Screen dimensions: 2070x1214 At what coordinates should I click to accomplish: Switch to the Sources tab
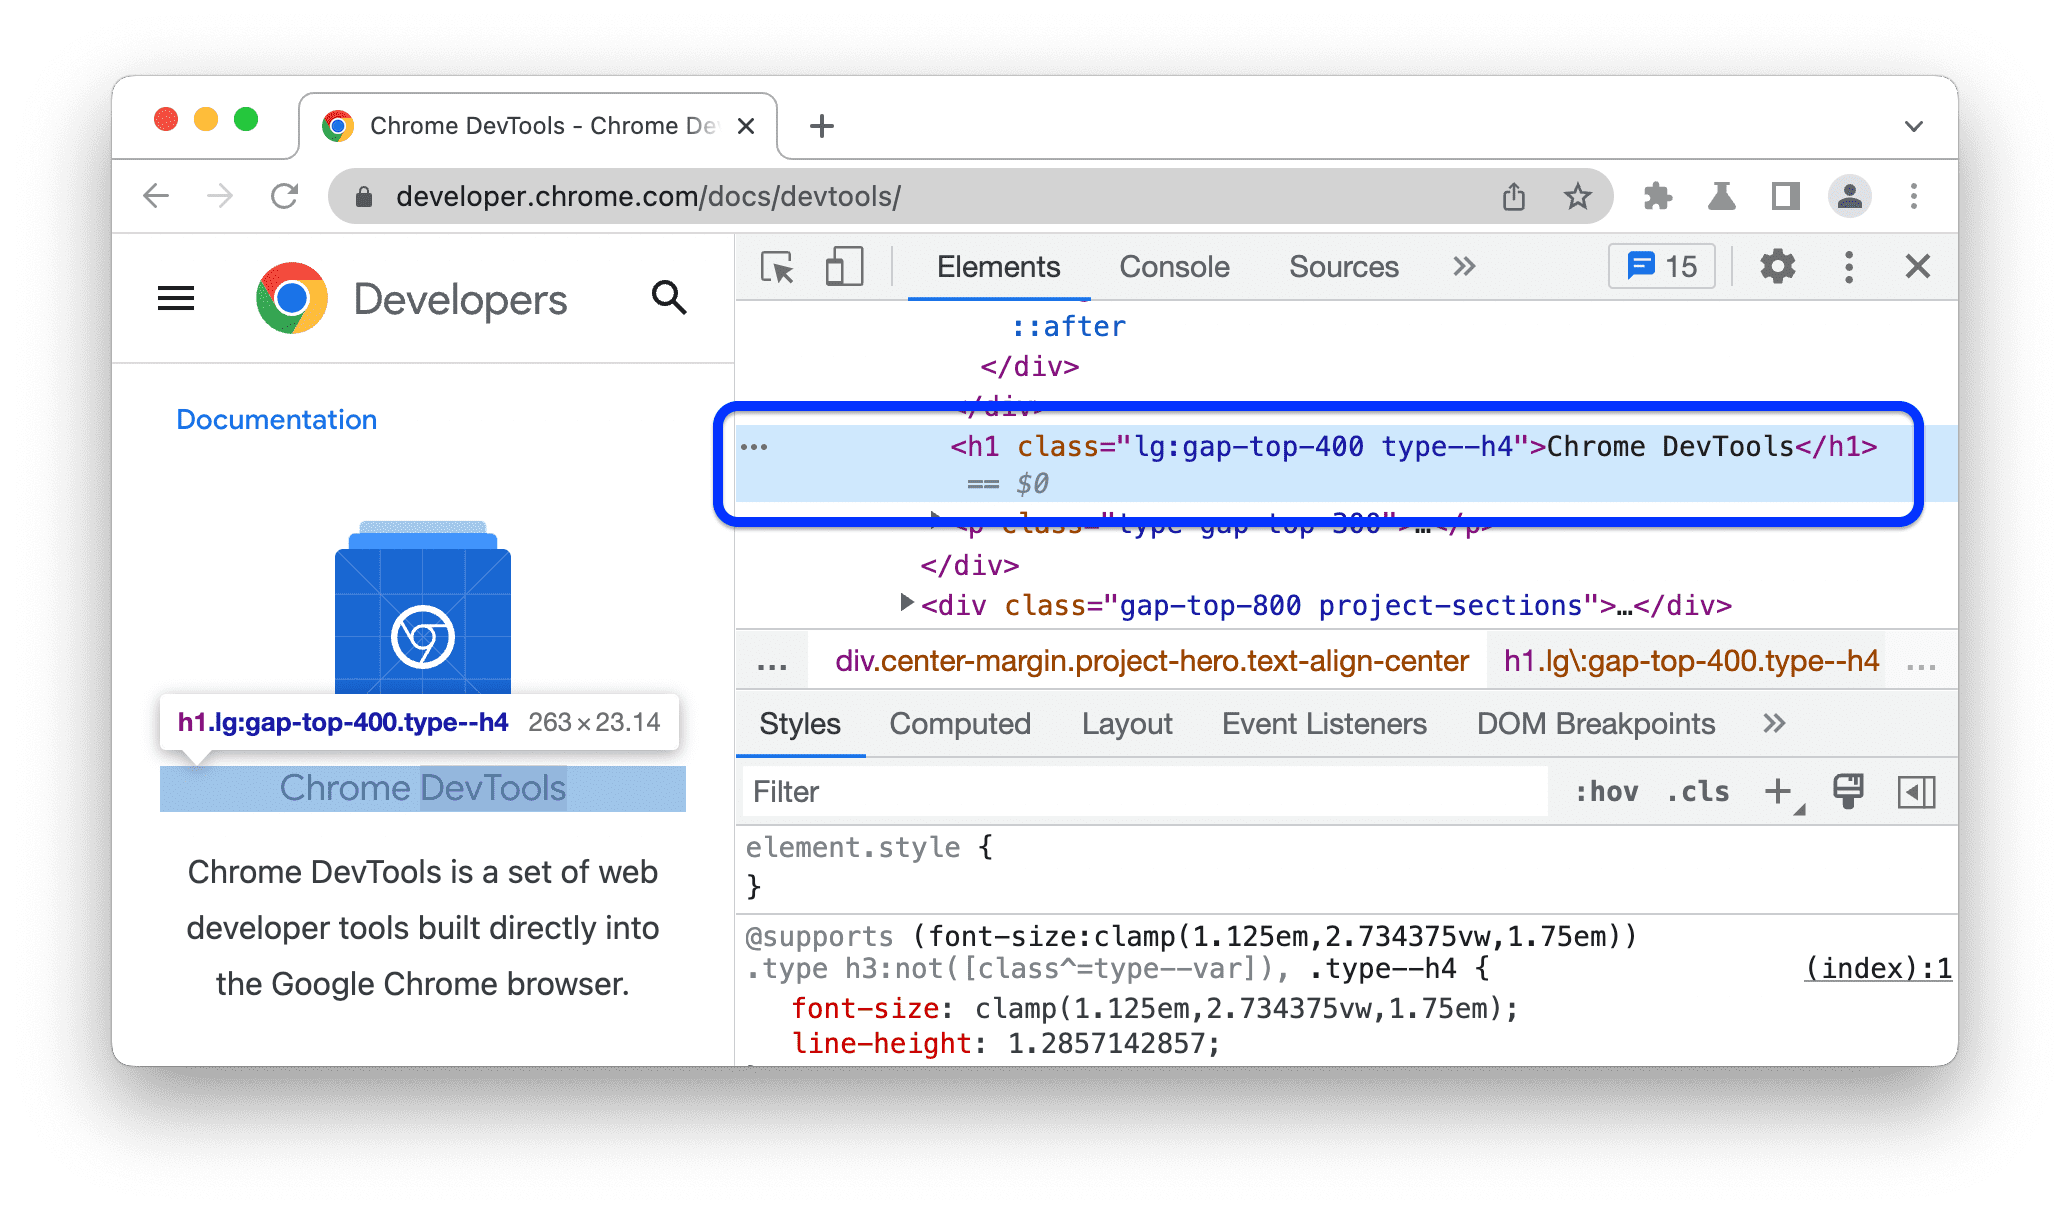point(1339,266)
